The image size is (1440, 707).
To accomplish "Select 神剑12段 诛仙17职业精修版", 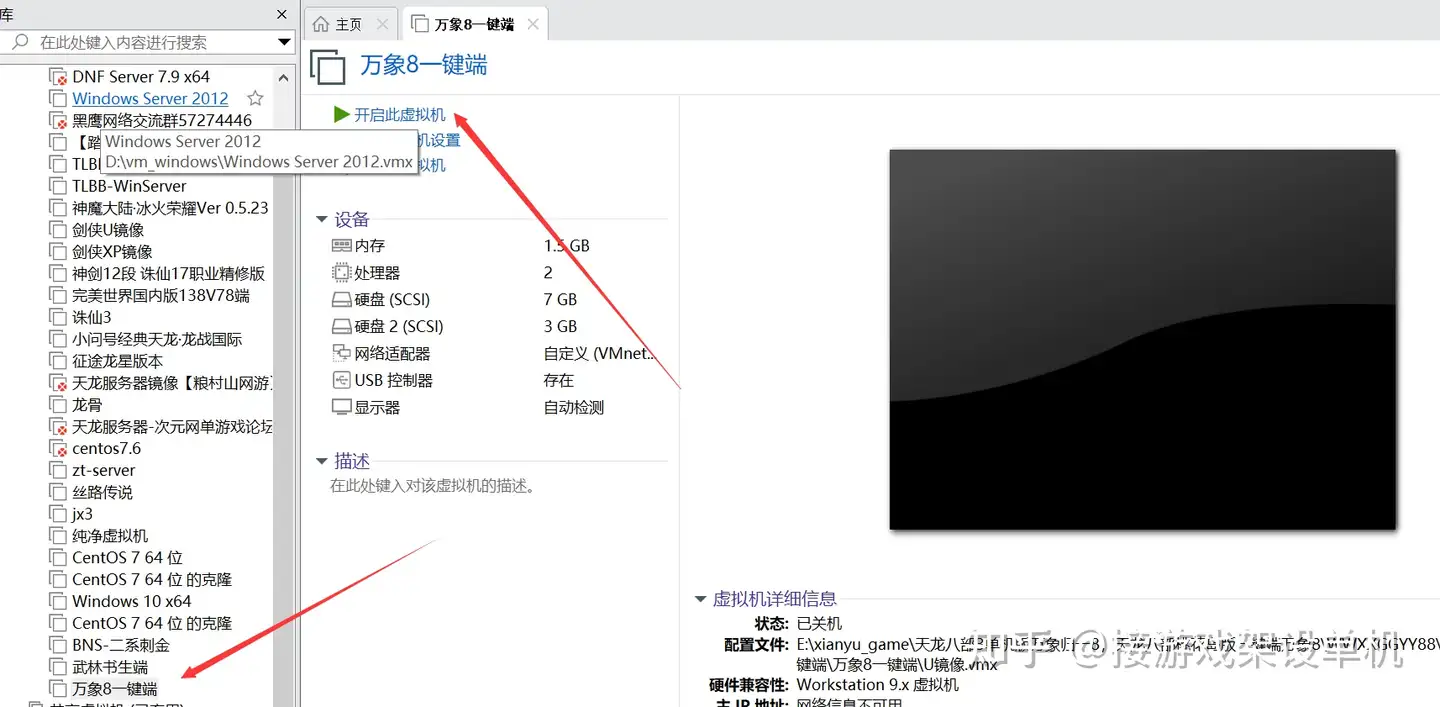I will click(x=168, y=274).
